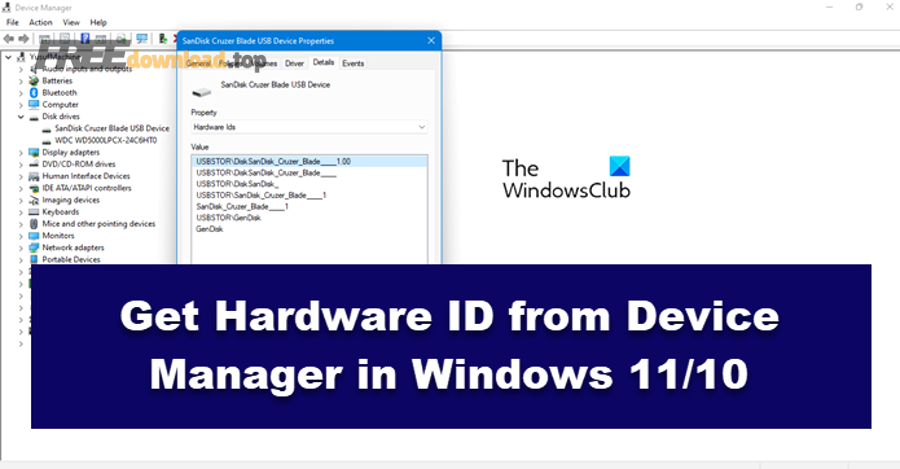Click the blue Help question-mark toolbar icon
The width and height of the screenshot is (900, 469).
point(85,38)
